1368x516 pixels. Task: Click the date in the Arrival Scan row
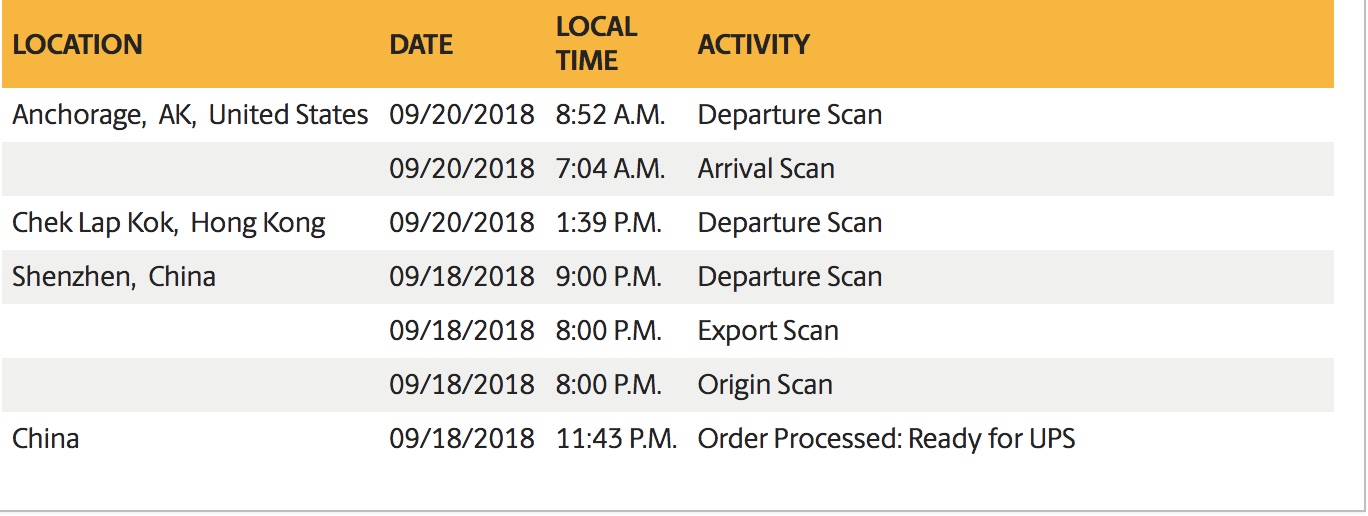(462, 169)
